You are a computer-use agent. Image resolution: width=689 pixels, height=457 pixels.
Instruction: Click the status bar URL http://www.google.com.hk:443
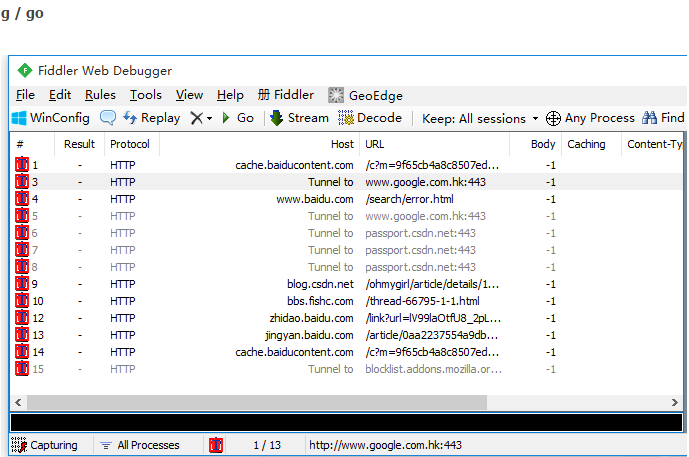click(385, 445)
